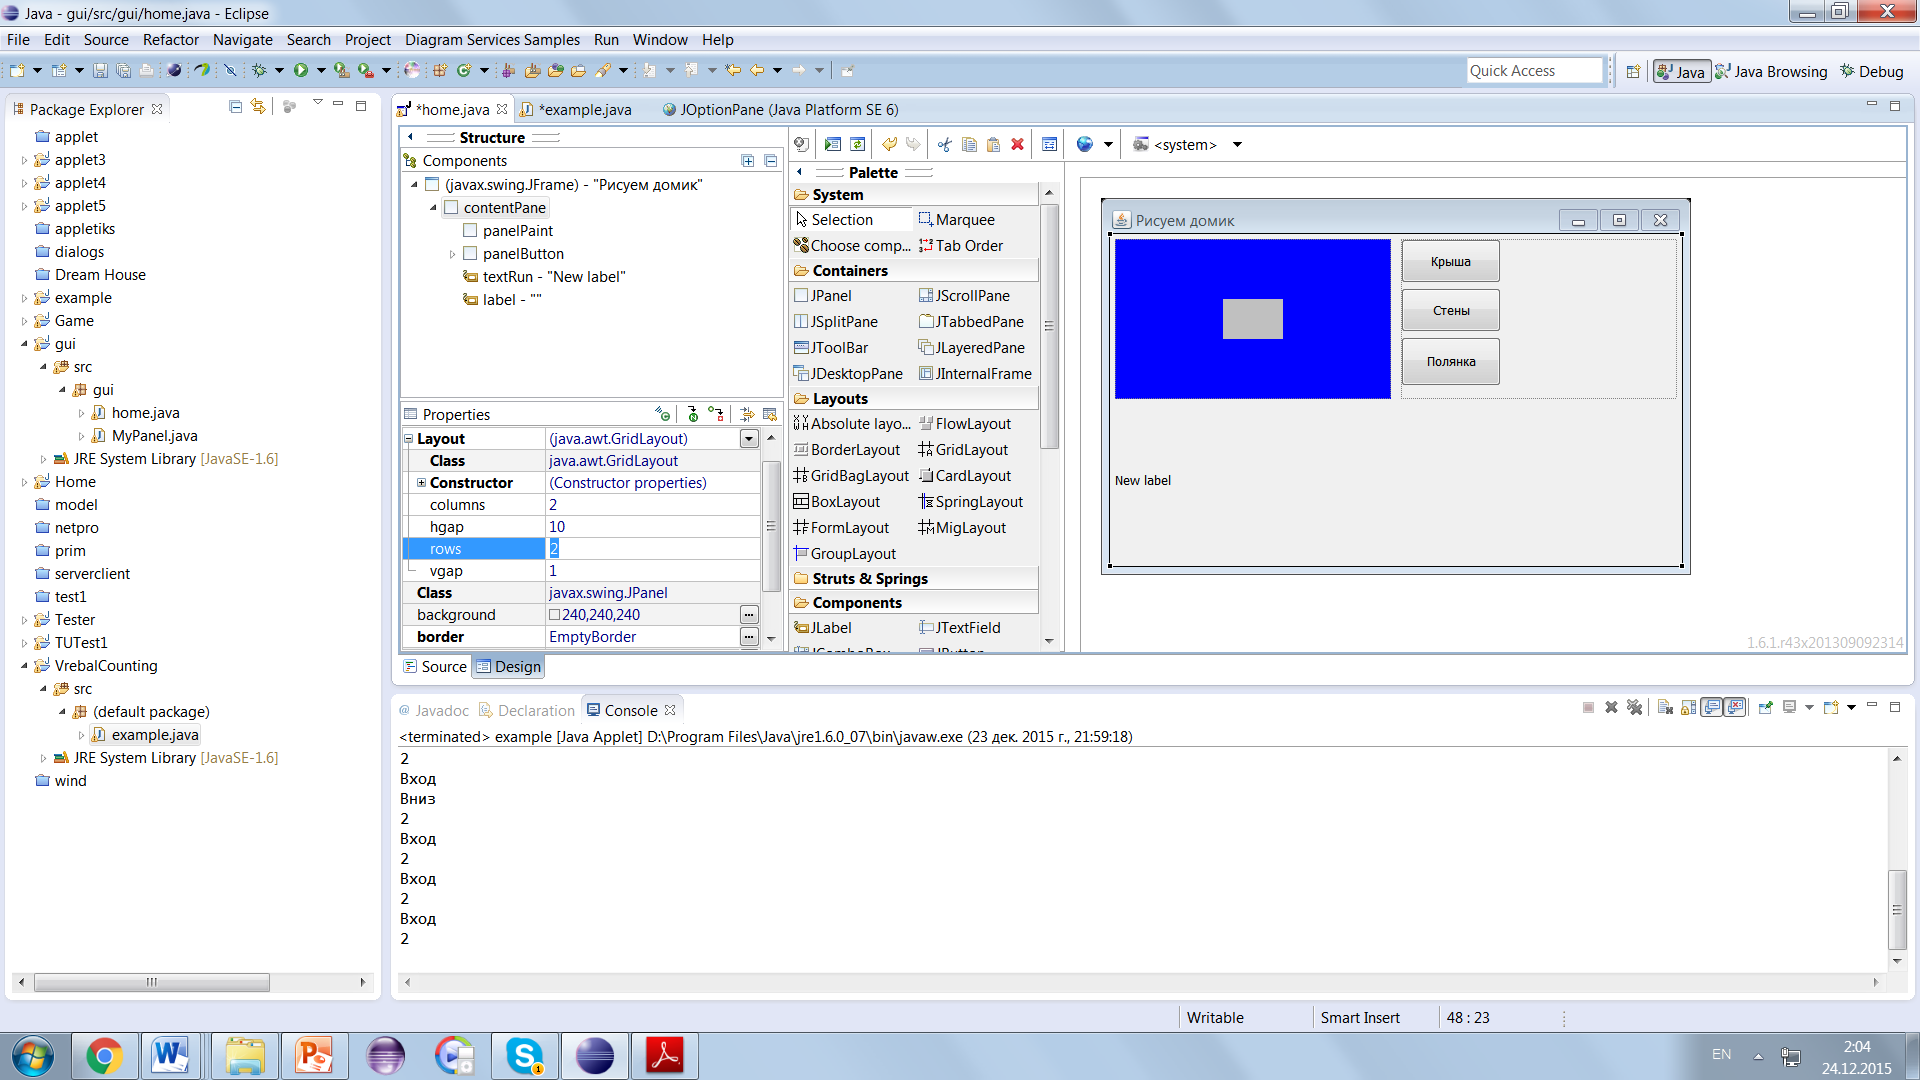Choose the GridLayout palette item

(x=963, y=450)
